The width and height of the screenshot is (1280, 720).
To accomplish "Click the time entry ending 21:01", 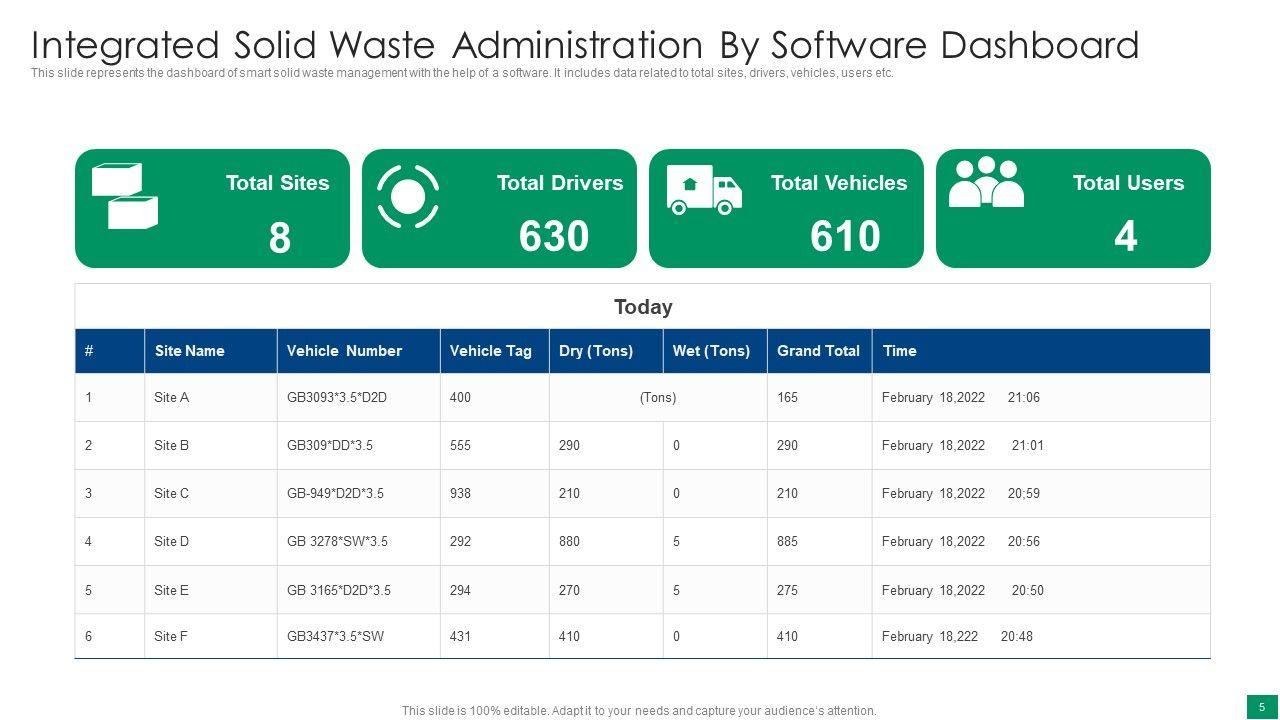I will tap(963, 446).
